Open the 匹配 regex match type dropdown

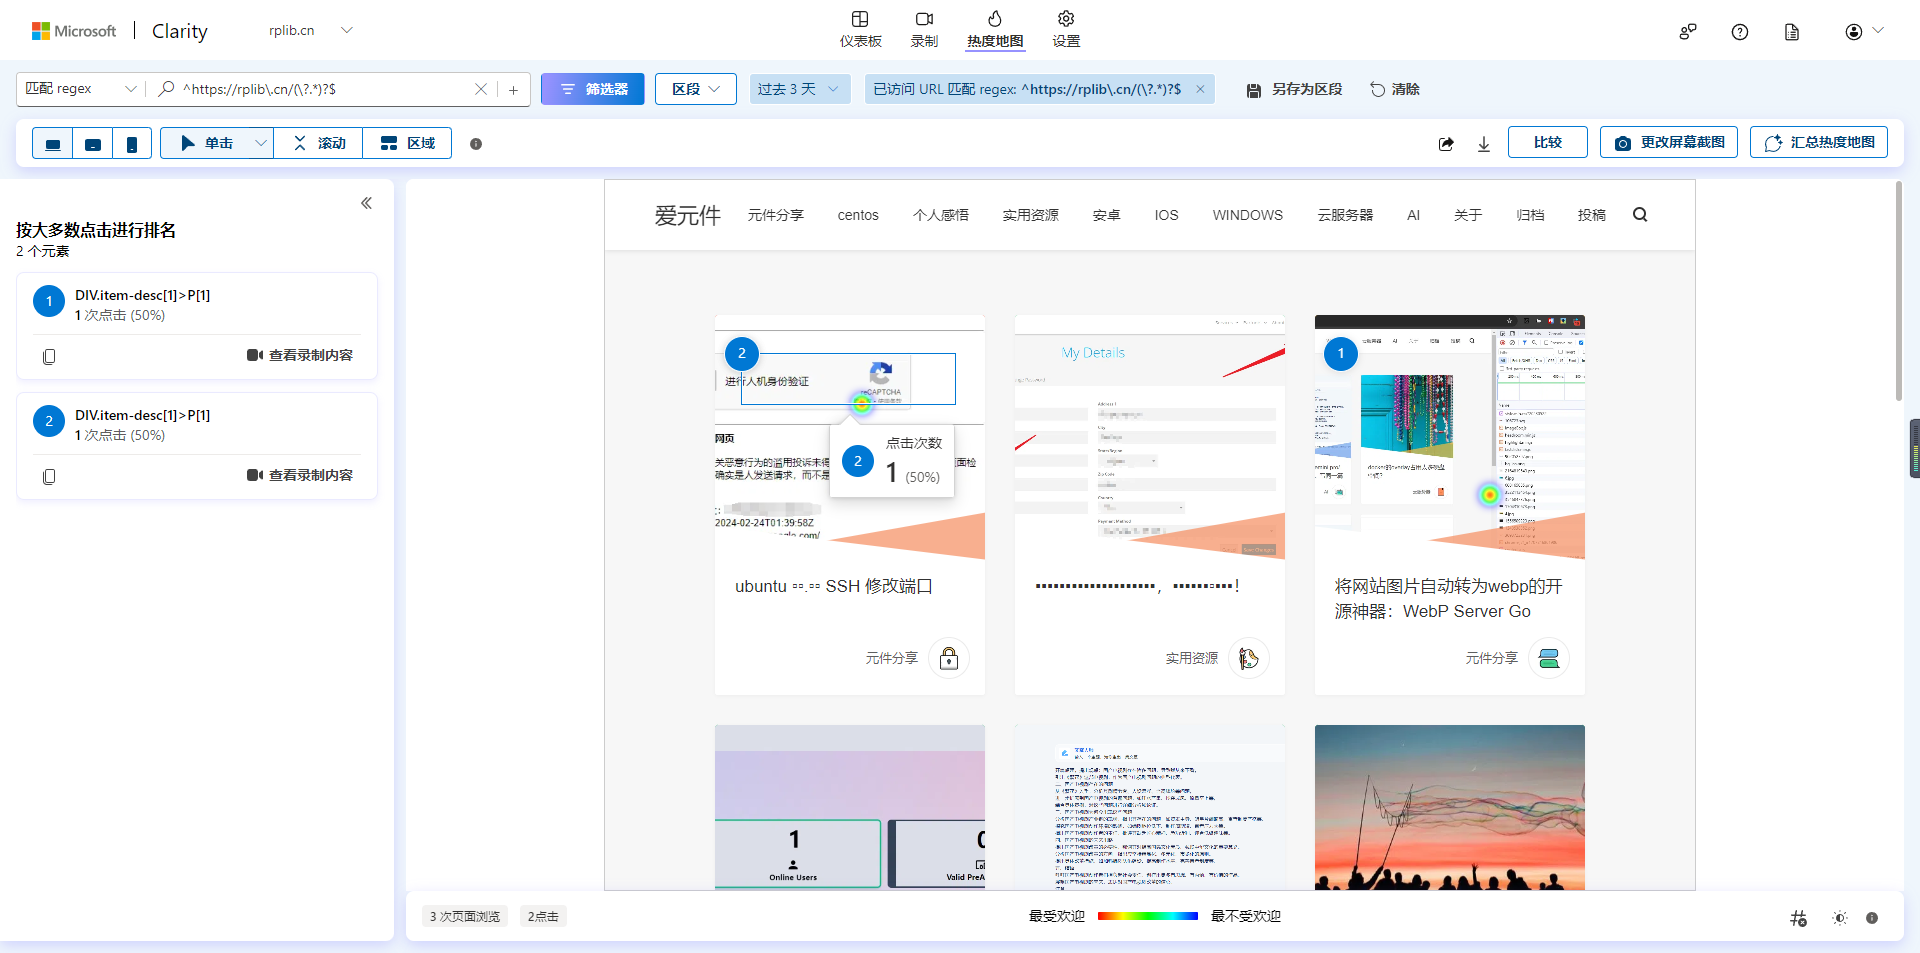pyautogui.click(x=80, y=89)
